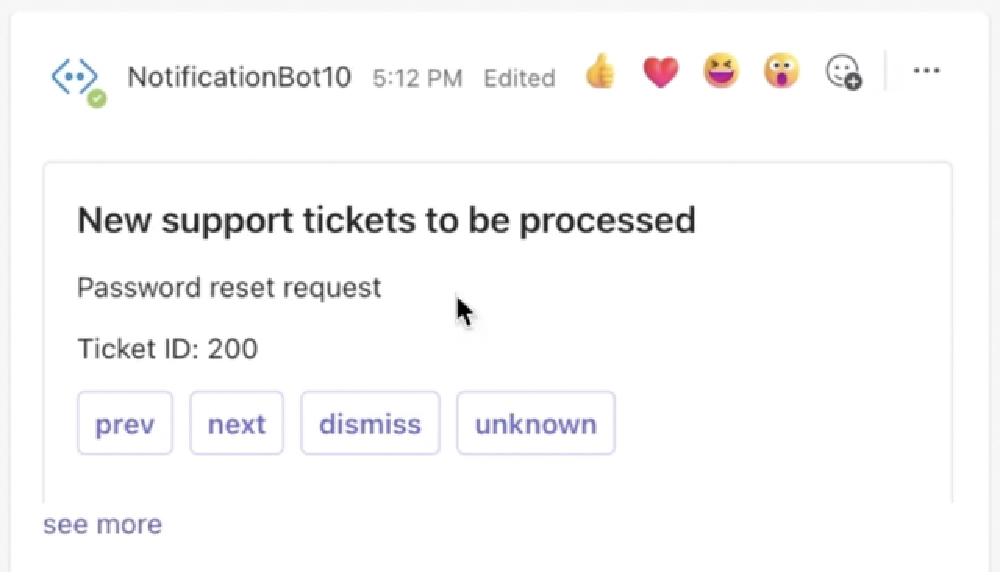
Task: Click the 5:12 PM timestamp
Action: click(417, 78)
